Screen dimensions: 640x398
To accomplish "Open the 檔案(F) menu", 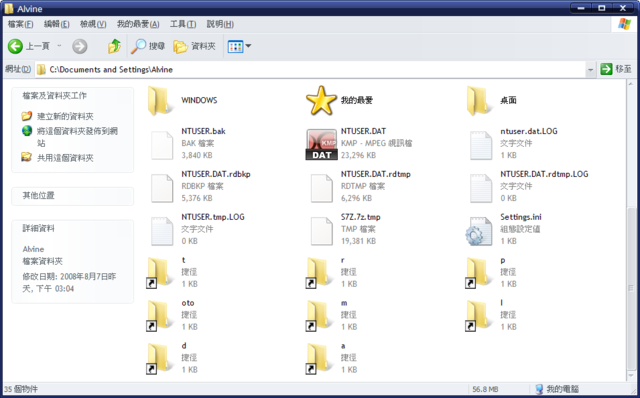I will 20,24.
